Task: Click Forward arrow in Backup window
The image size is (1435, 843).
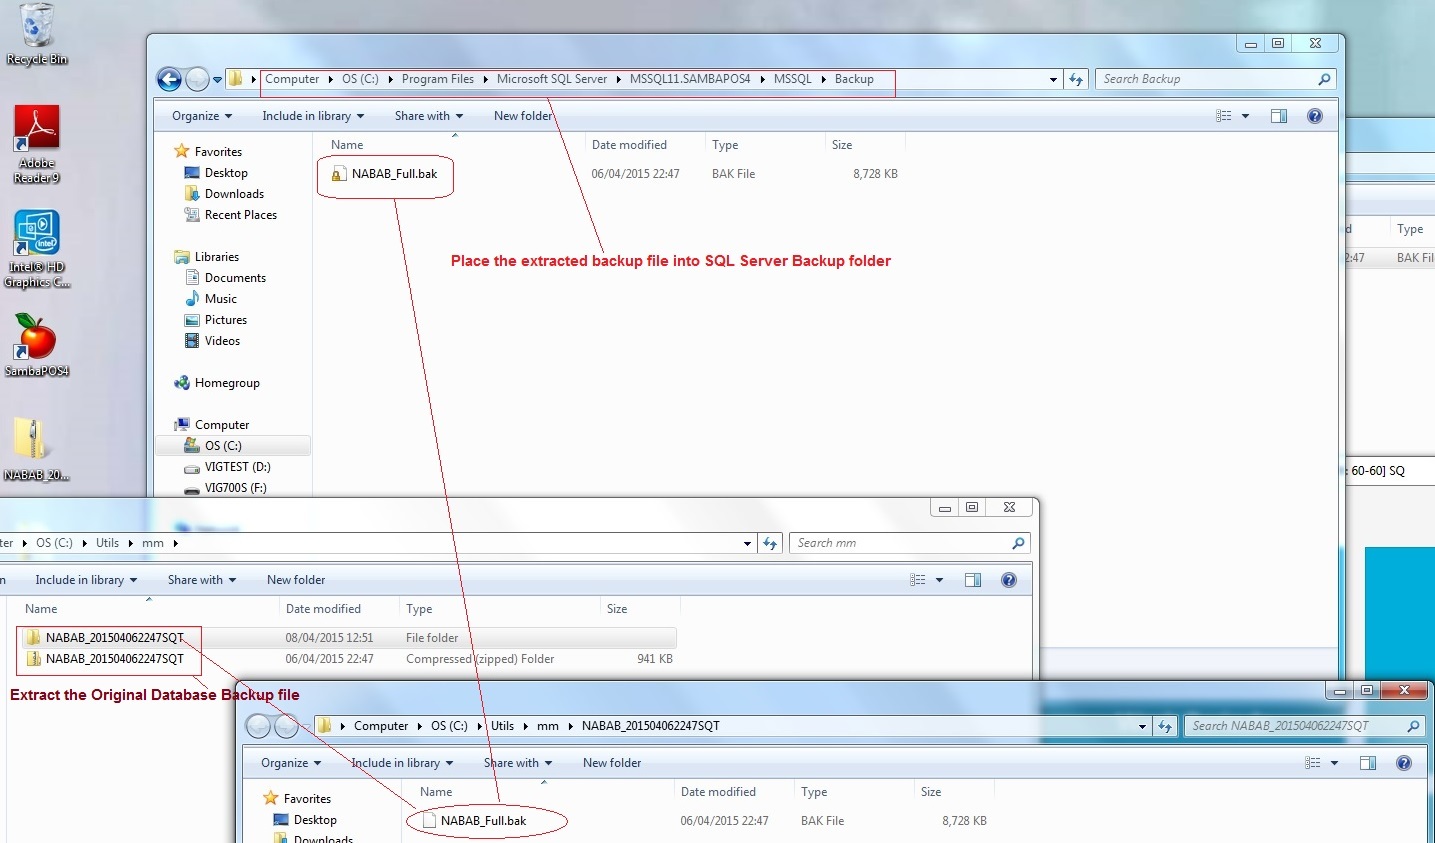Action: pos(197,79)
